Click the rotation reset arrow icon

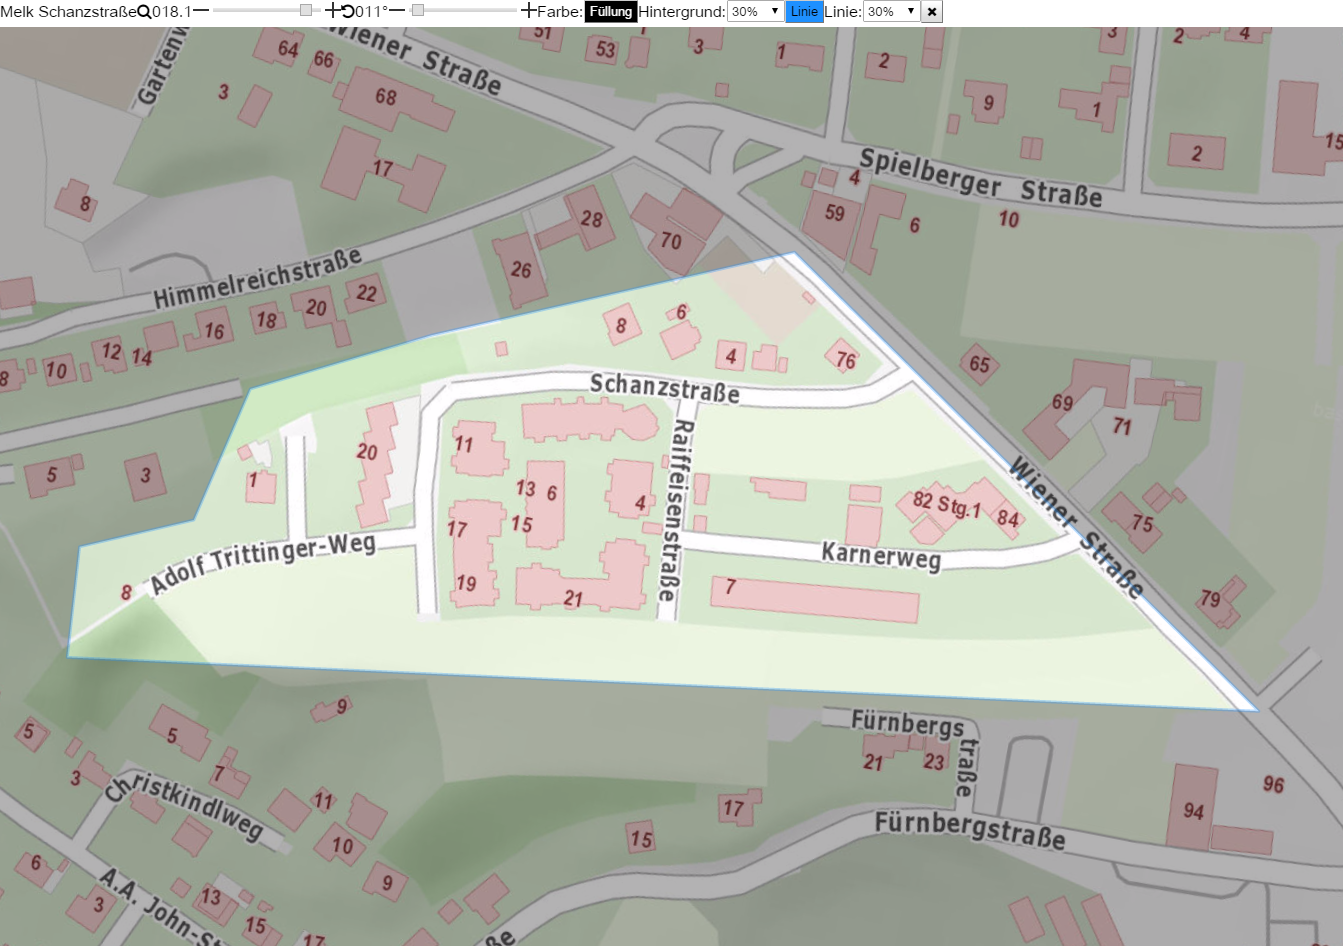[348, 12]
